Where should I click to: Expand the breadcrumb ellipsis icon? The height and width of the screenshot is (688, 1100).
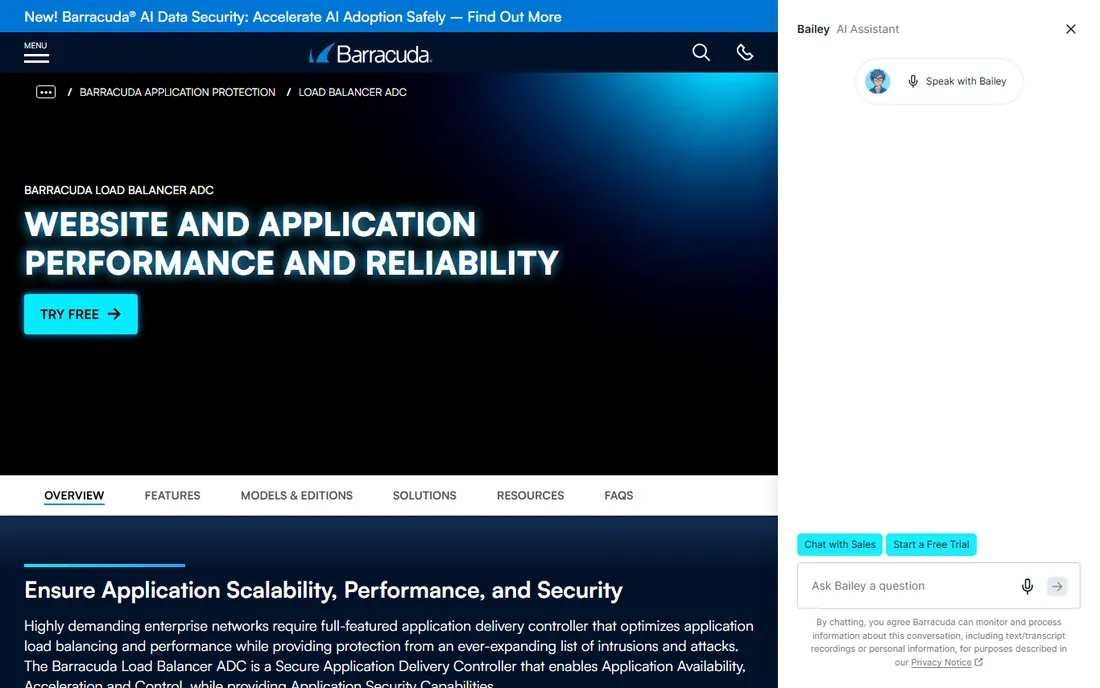click(46, 92)
